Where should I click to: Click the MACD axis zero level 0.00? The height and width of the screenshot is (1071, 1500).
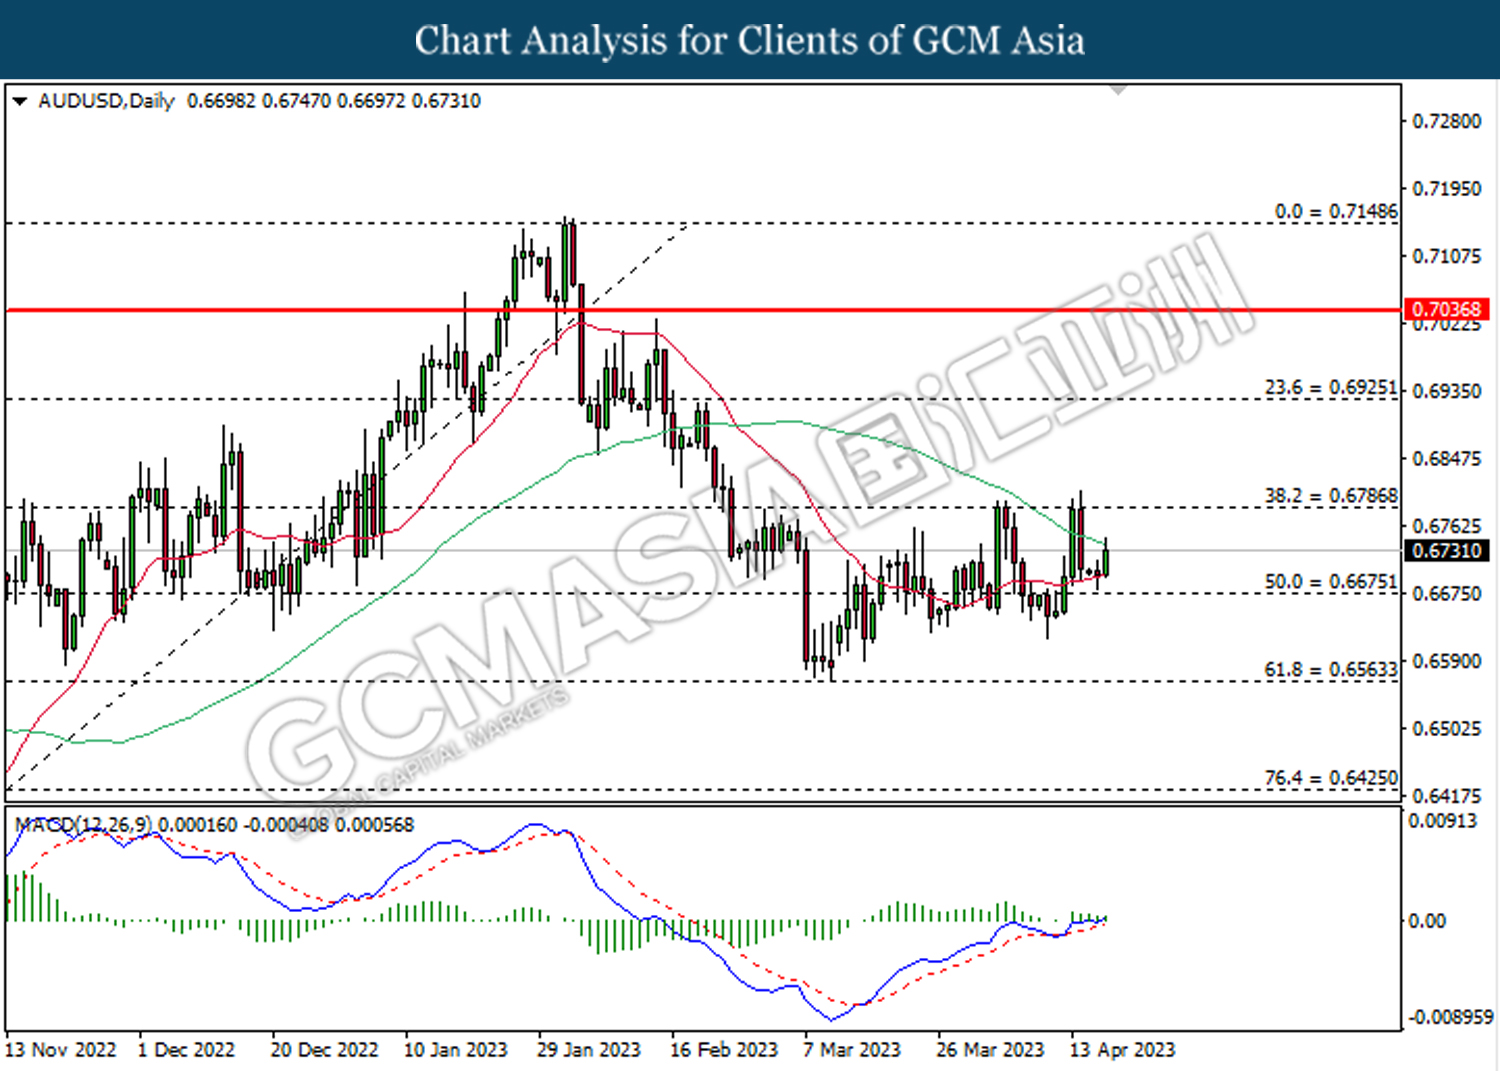pyautogui.click(x=1427, y=921)
